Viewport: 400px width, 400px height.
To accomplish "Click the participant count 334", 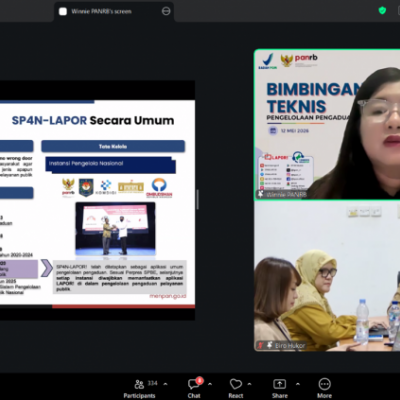I will (x=152, y=383).
